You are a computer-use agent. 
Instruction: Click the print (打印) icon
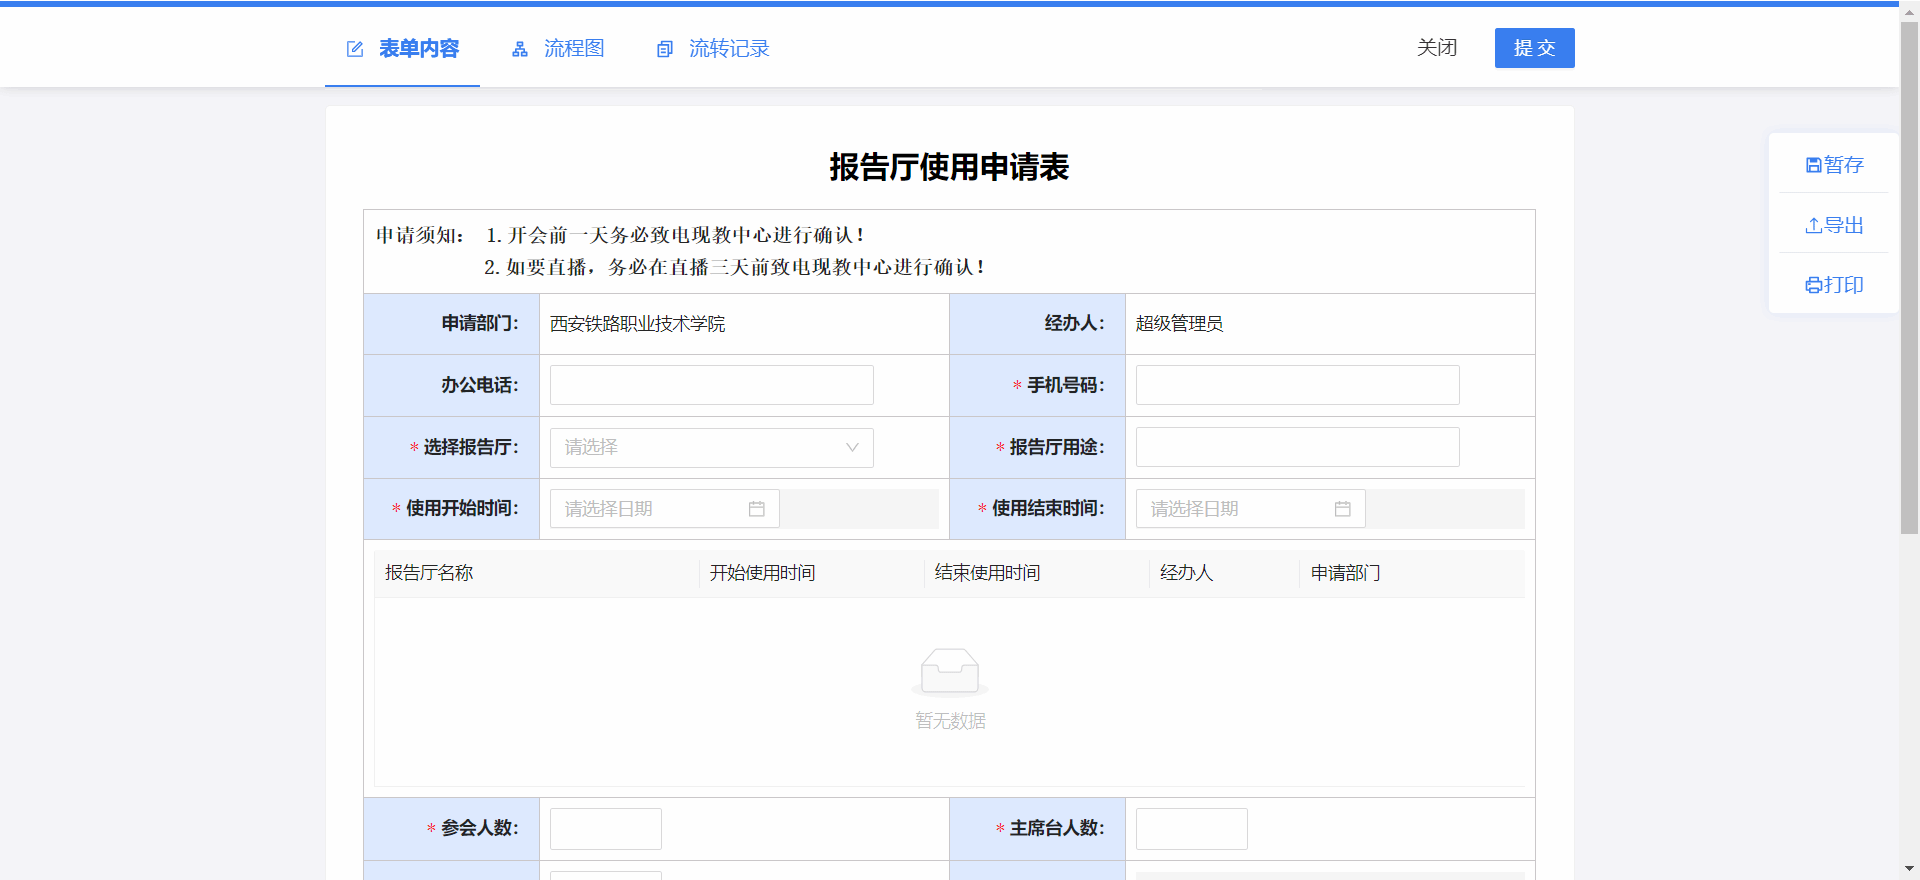1813,286
